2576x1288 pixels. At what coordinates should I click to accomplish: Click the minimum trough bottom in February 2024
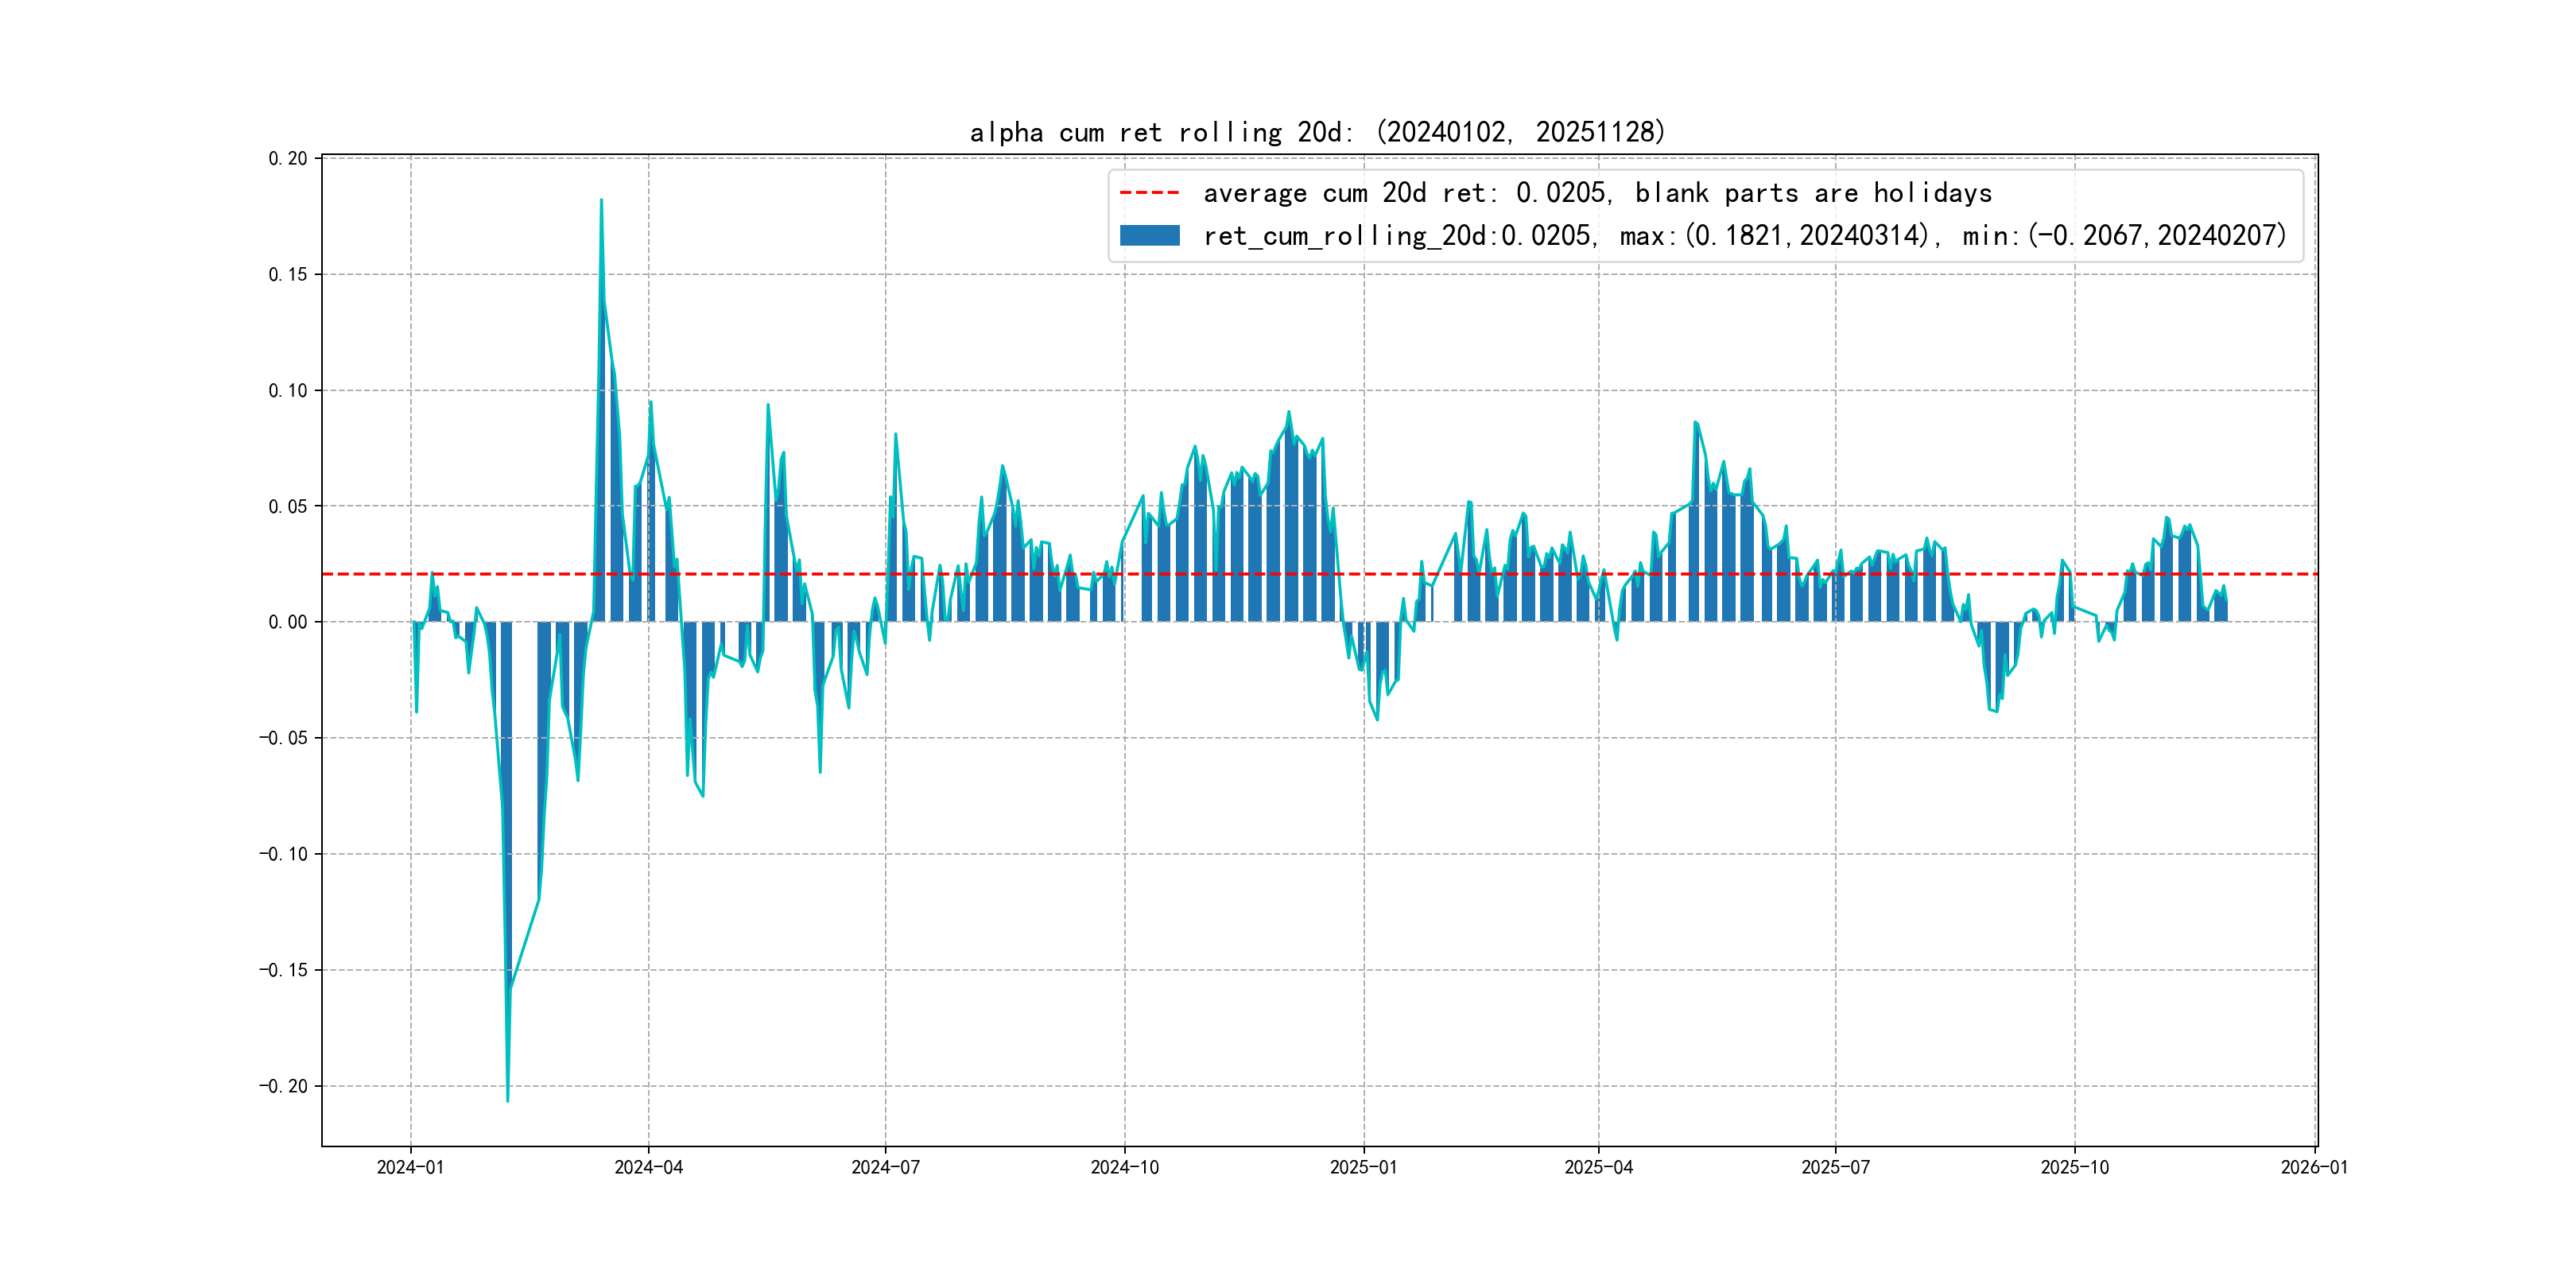point(507,1100)
